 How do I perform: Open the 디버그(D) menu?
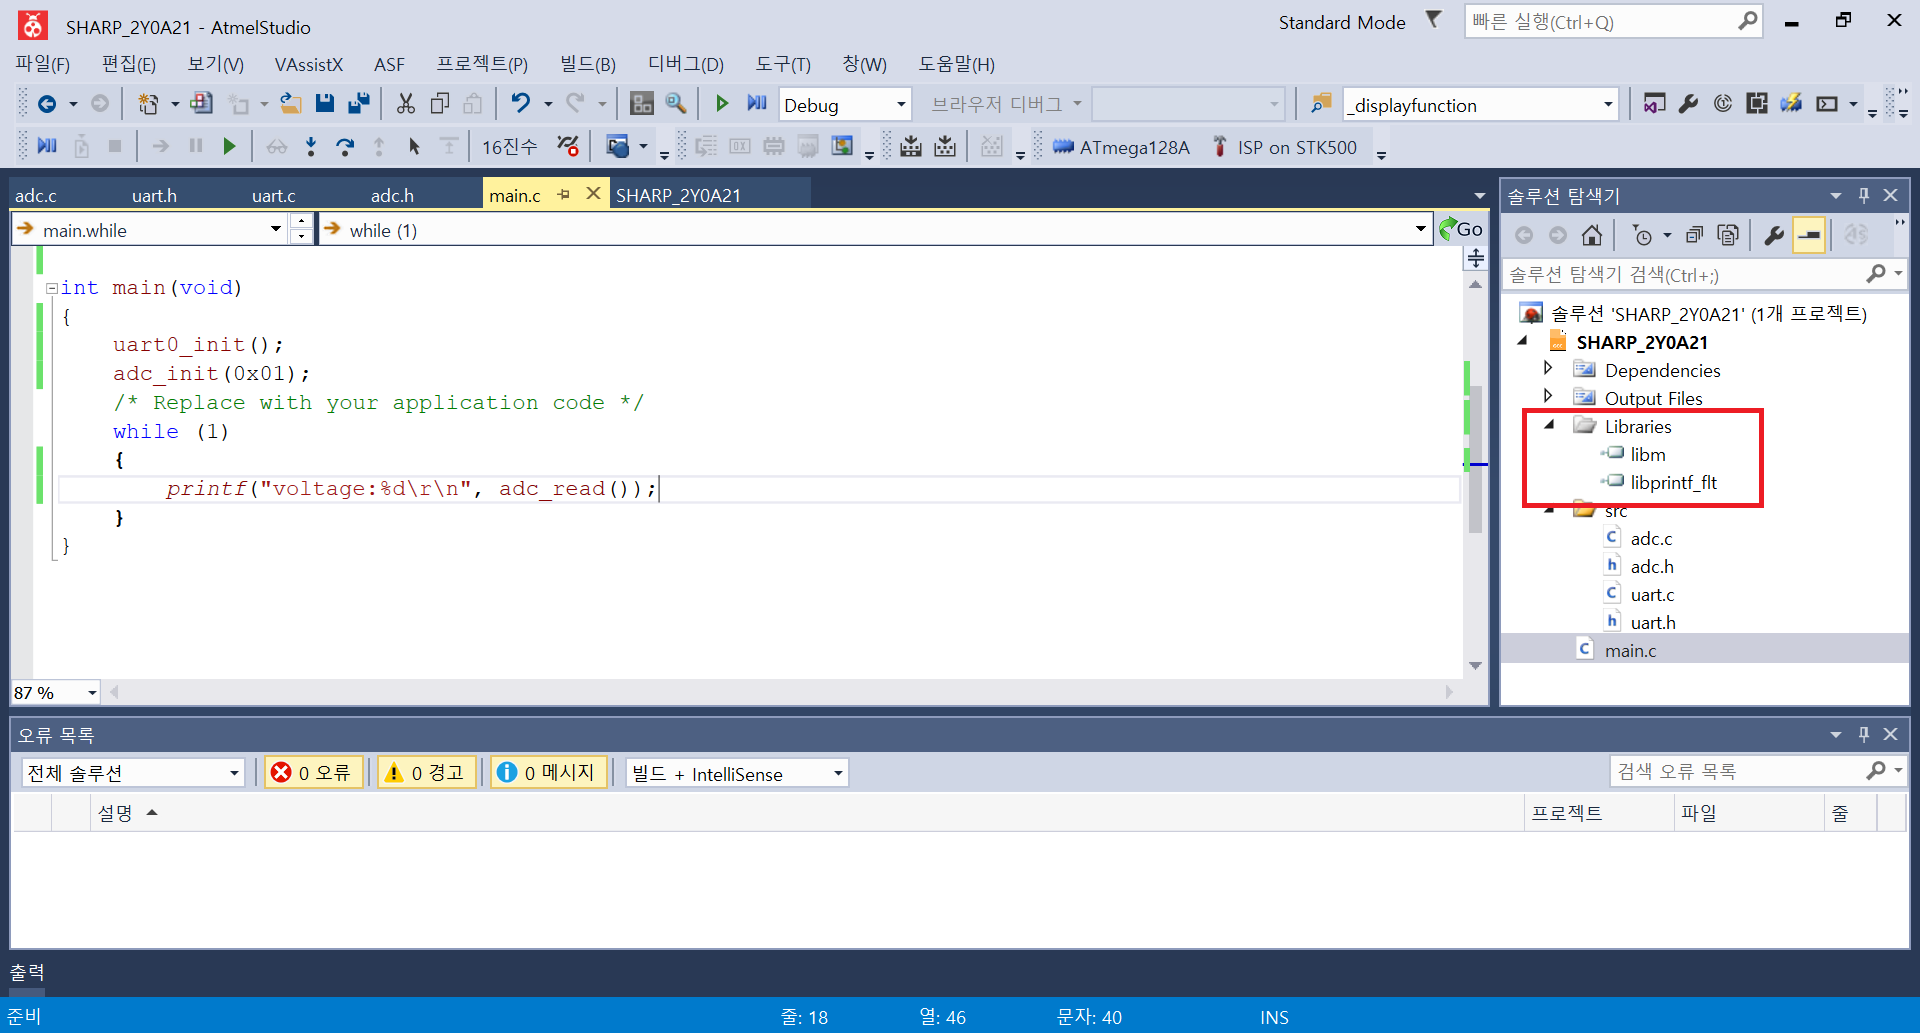[x=686, y=64]
